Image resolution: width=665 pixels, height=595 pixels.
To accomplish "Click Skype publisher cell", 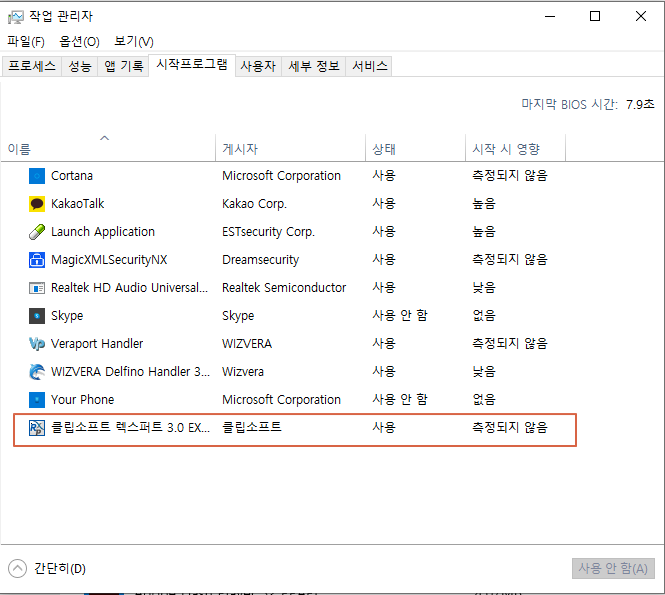I will pos(238,316).
